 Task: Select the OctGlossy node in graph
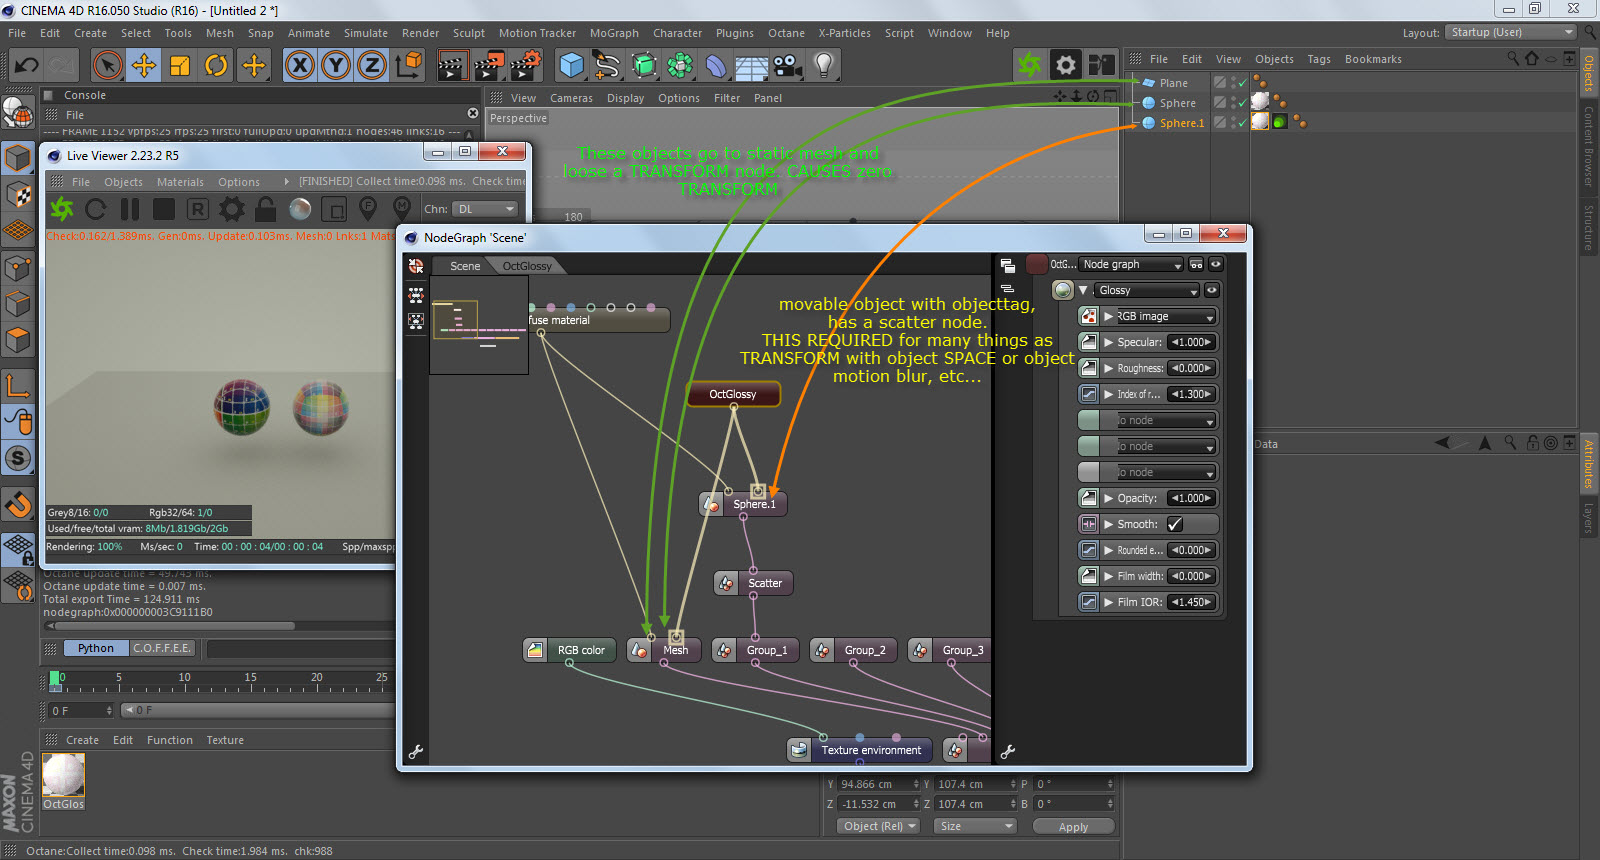coord(733,394)
